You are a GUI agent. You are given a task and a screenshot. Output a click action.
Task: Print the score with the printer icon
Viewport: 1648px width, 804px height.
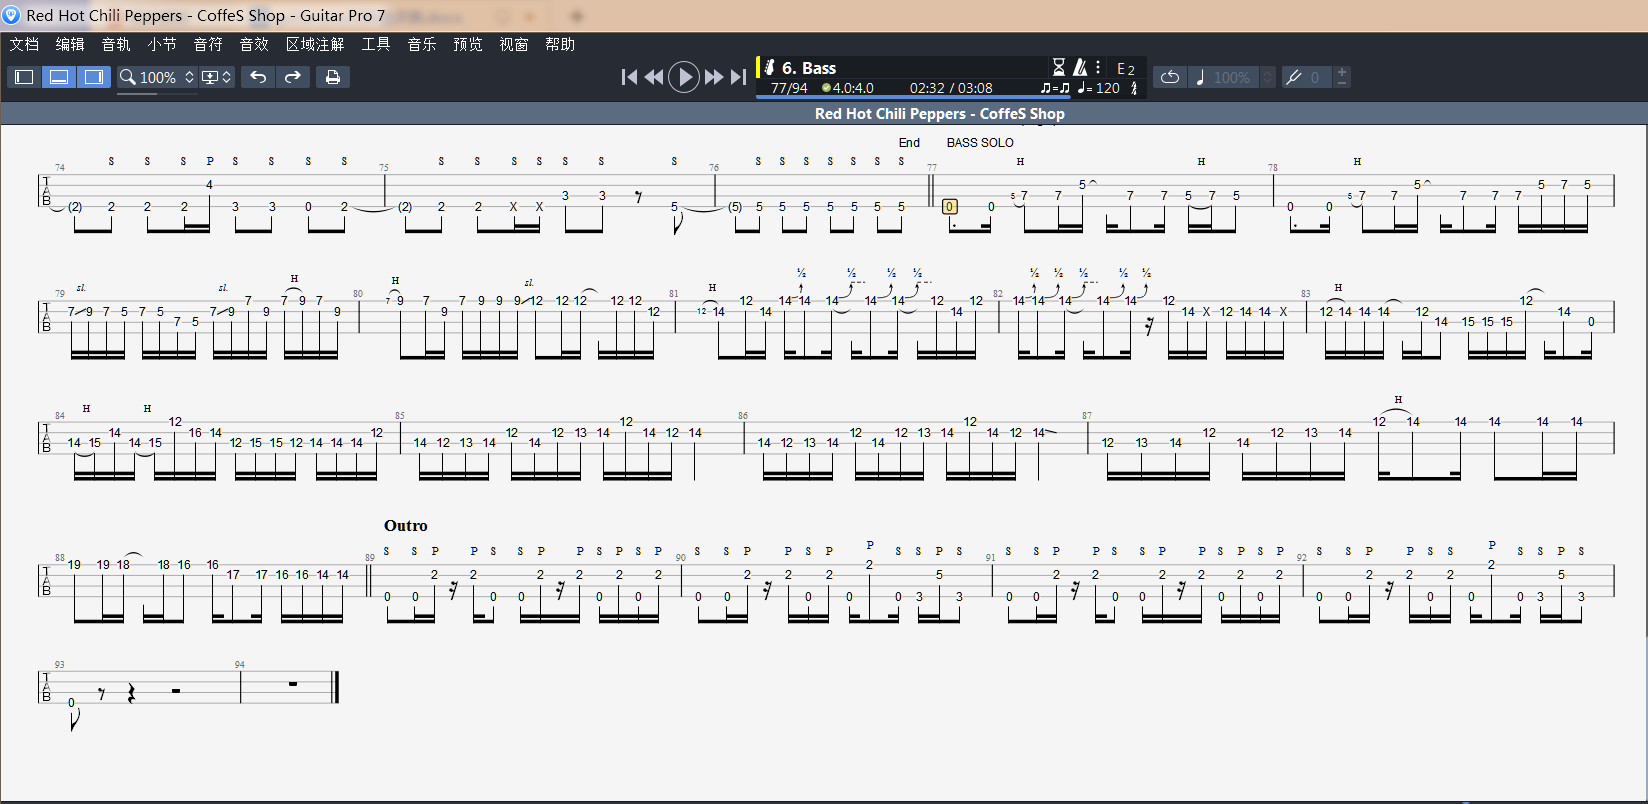(x=333, y=77)
